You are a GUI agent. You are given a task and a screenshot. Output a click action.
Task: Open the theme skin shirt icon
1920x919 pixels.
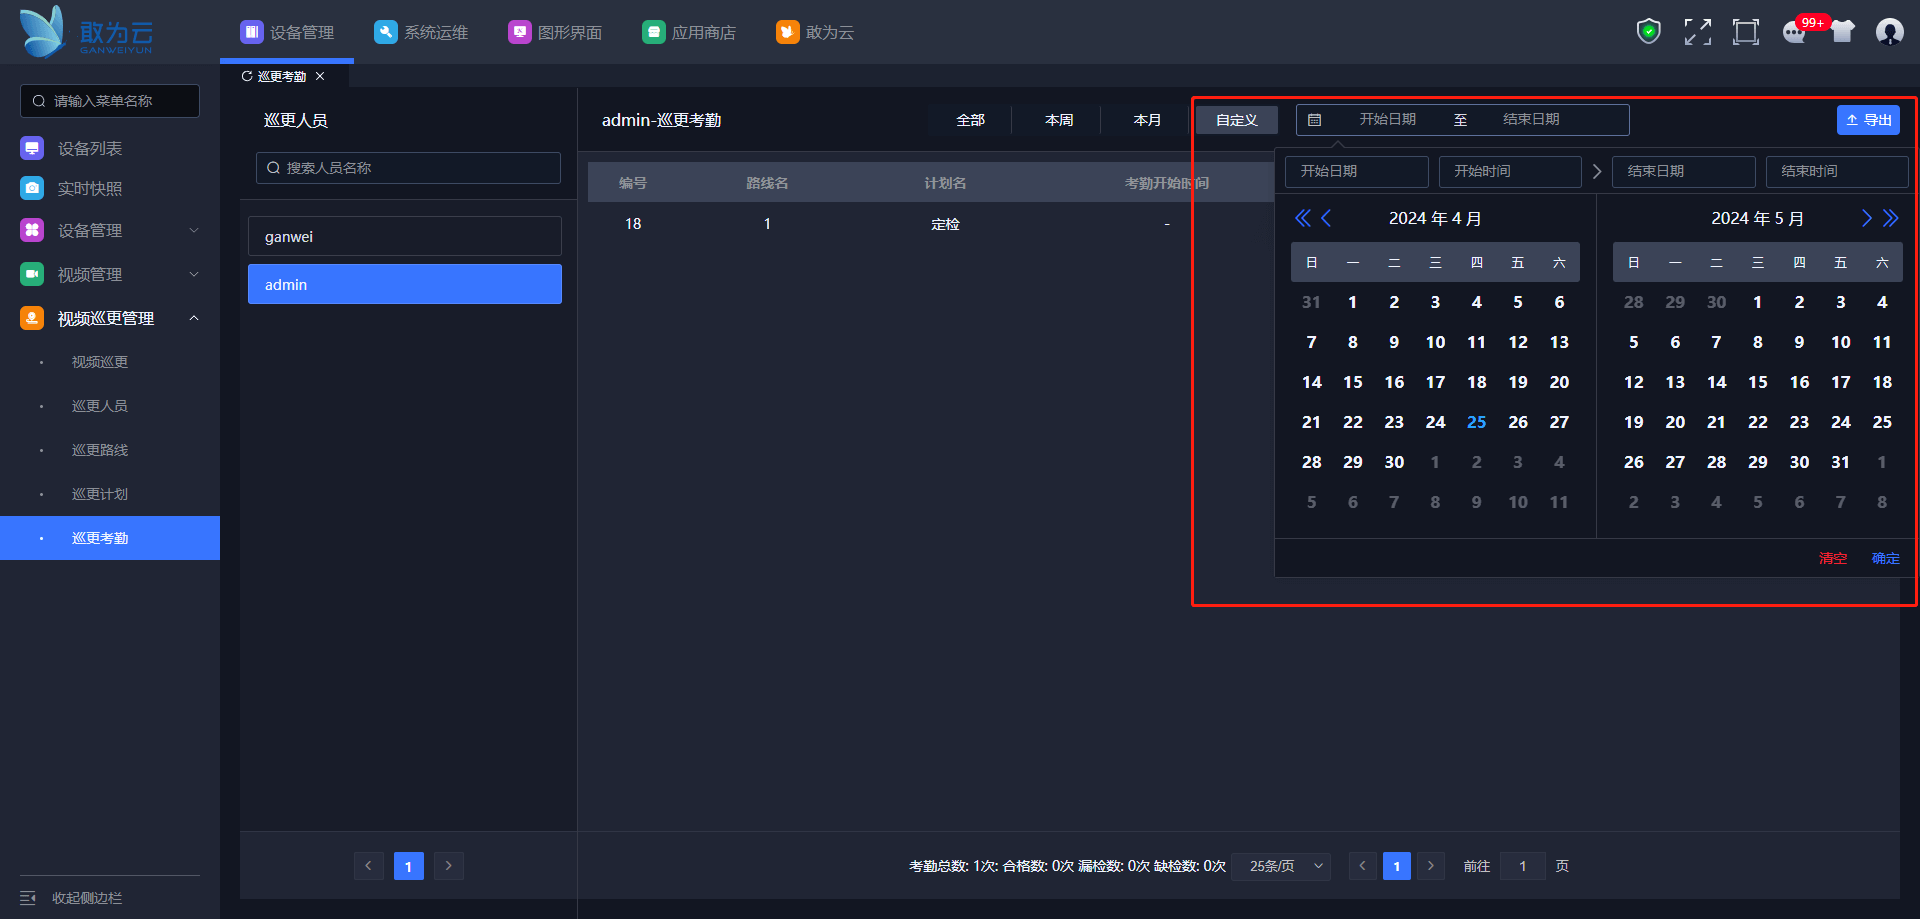pos(1843,32)
